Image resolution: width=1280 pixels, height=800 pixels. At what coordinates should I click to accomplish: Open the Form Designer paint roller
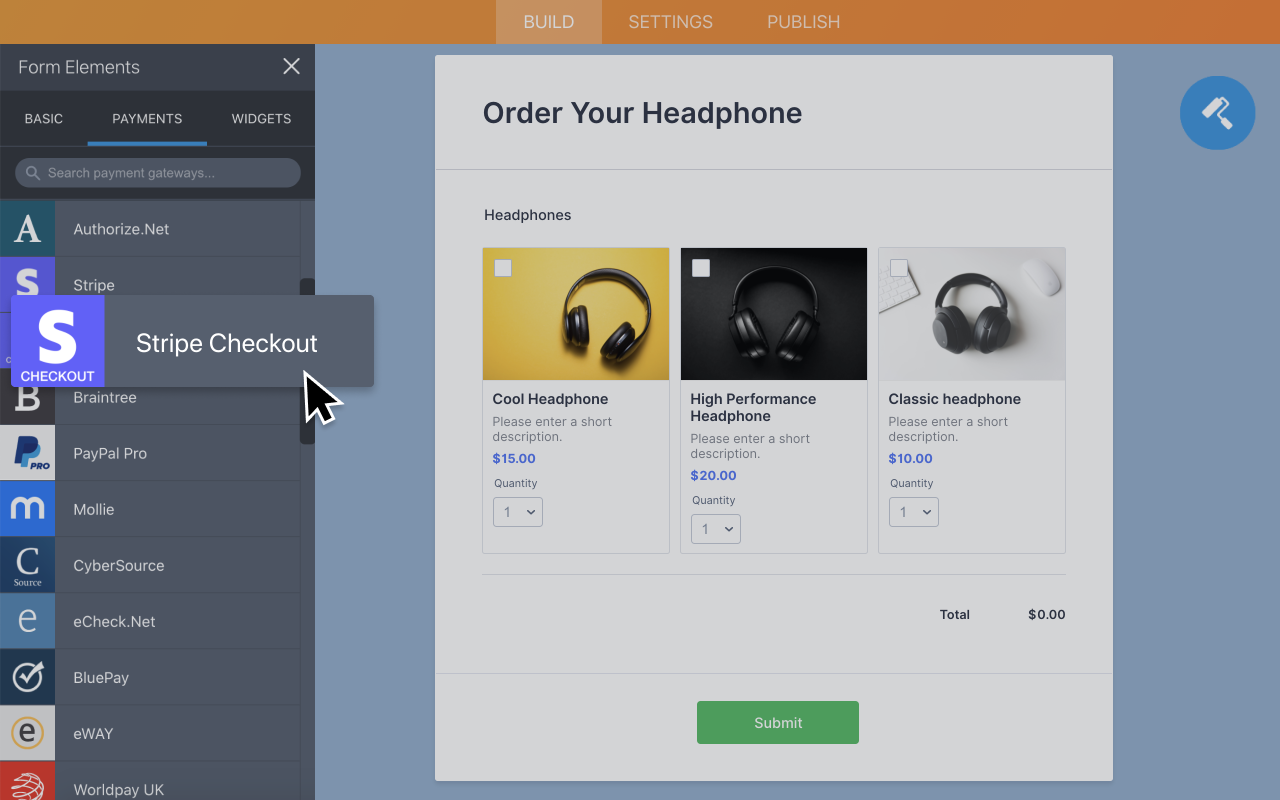pos(1217,113)
